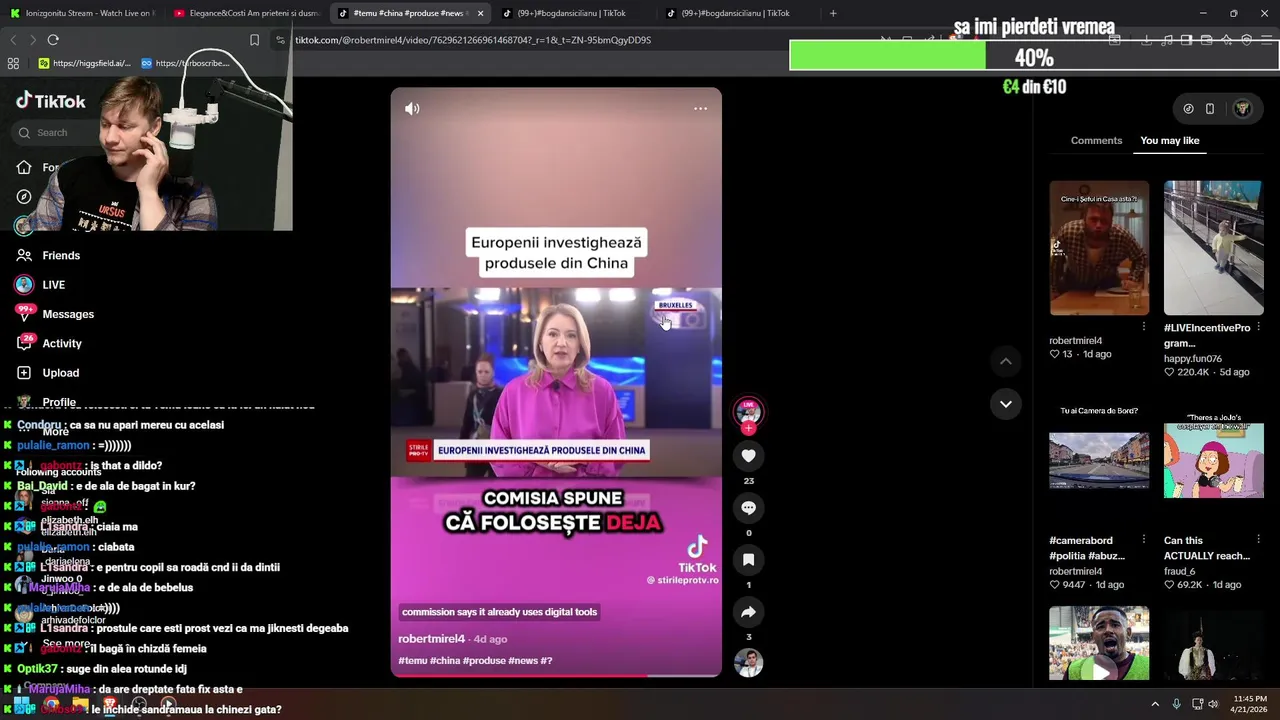Open the get coins icon

click(1188, 109)
